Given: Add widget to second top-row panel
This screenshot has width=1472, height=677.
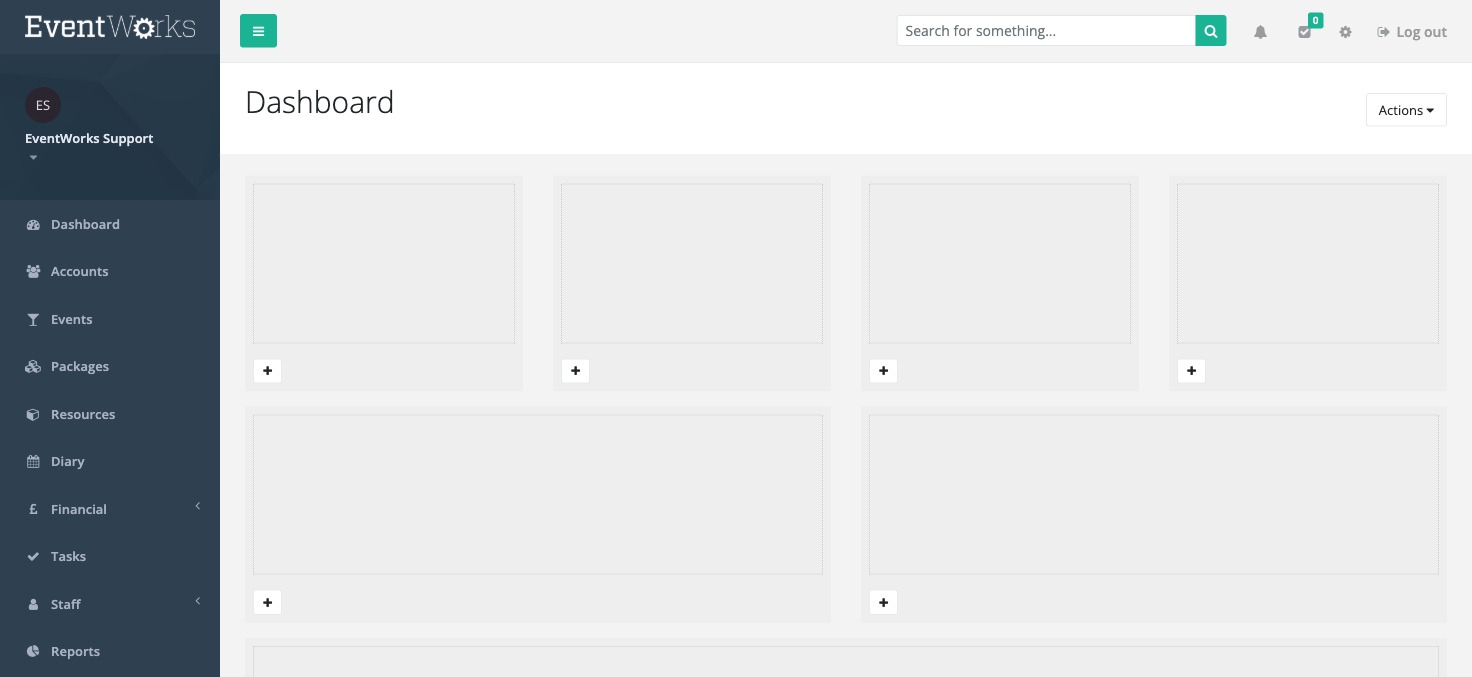Looking at the screenshot, I should point(575,371).
